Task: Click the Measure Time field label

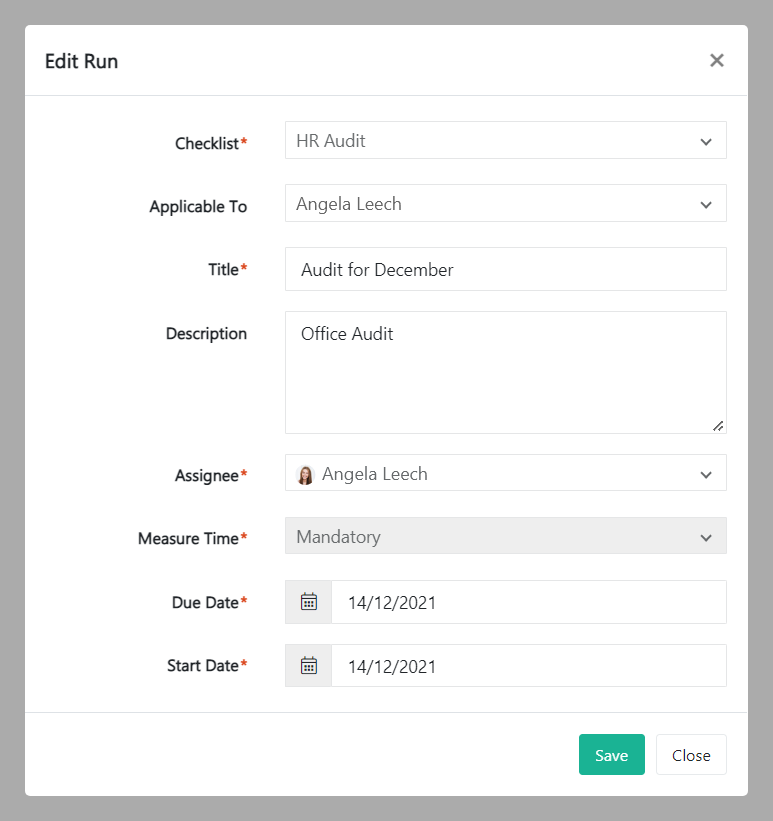Action: 188,538
